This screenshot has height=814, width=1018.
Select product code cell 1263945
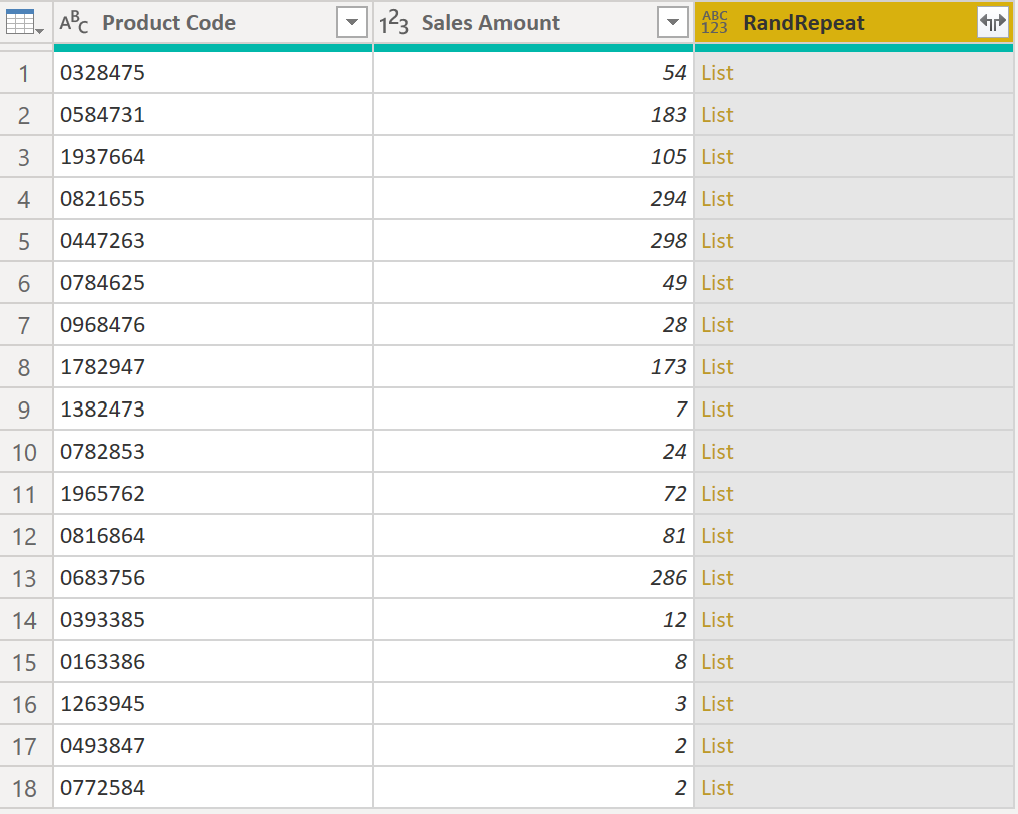pos(213,704)
